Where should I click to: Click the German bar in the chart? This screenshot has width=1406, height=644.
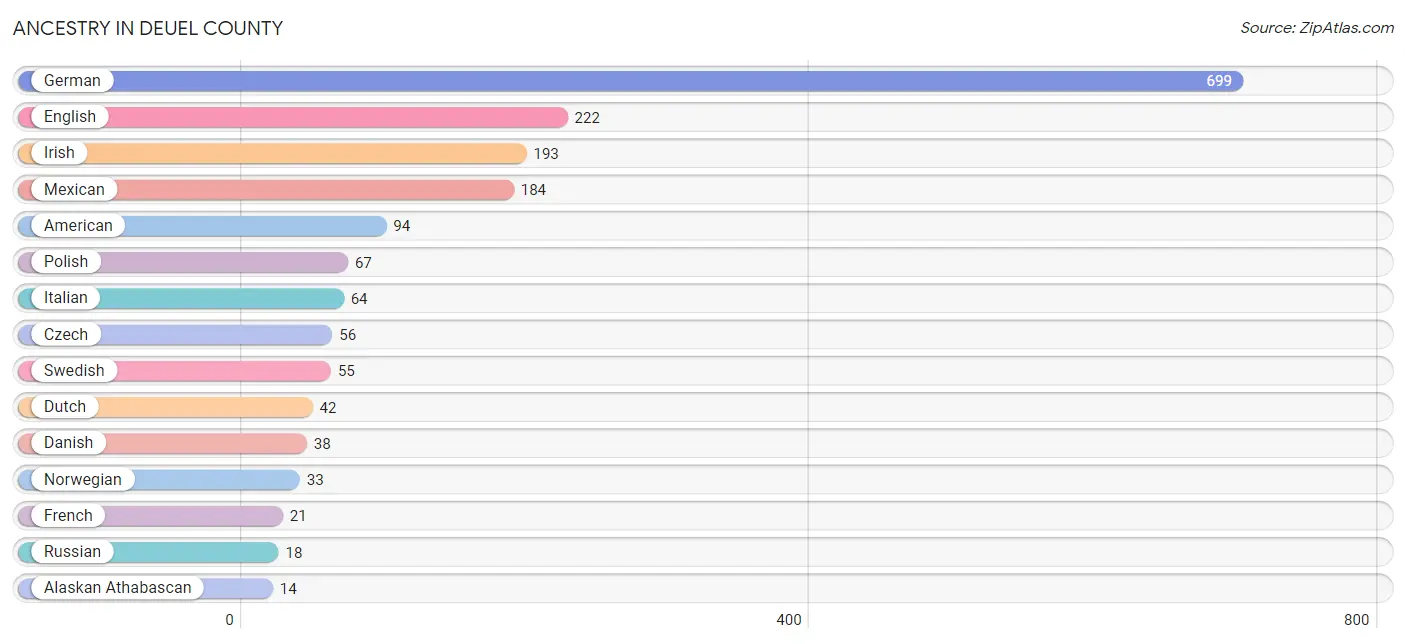point(630,81)
